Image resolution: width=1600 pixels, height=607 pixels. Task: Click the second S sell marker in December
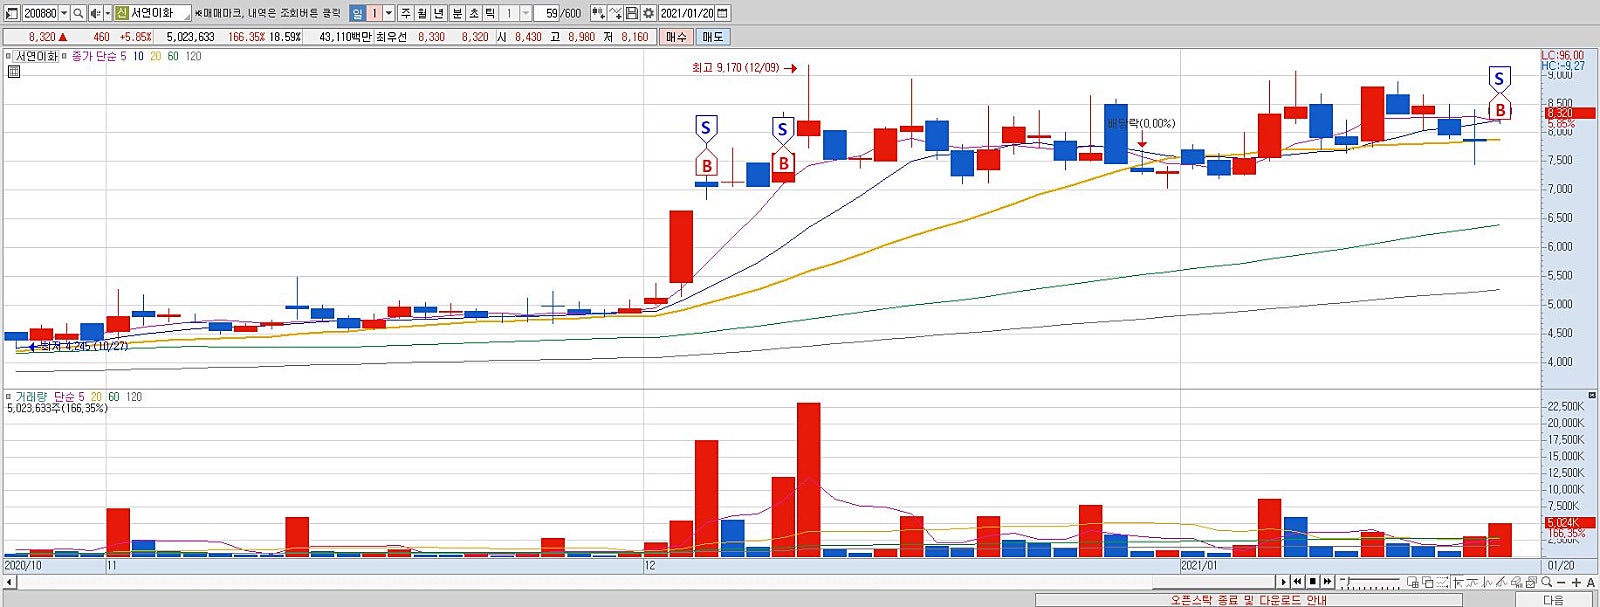(783, 129)
